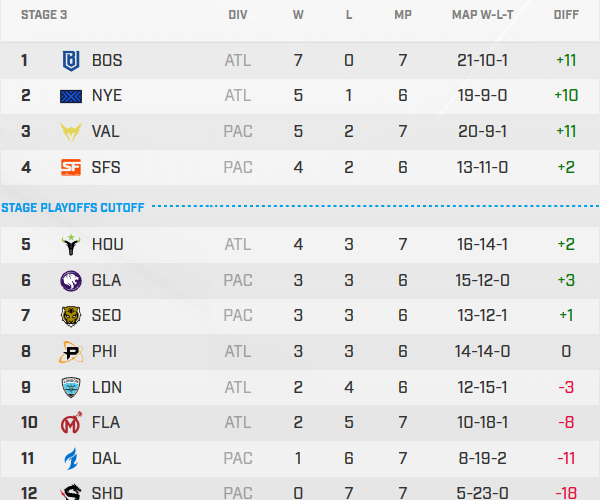
Task: Open the NYE team name link
Action: tap(107, 96)
